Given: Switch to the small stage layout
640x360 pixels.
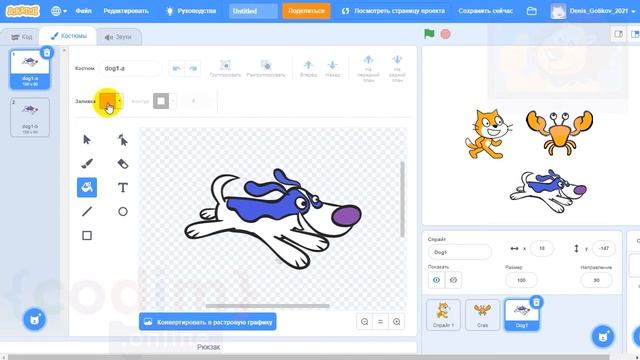Looking at the screenshot, I should click(x=618, y=34).
